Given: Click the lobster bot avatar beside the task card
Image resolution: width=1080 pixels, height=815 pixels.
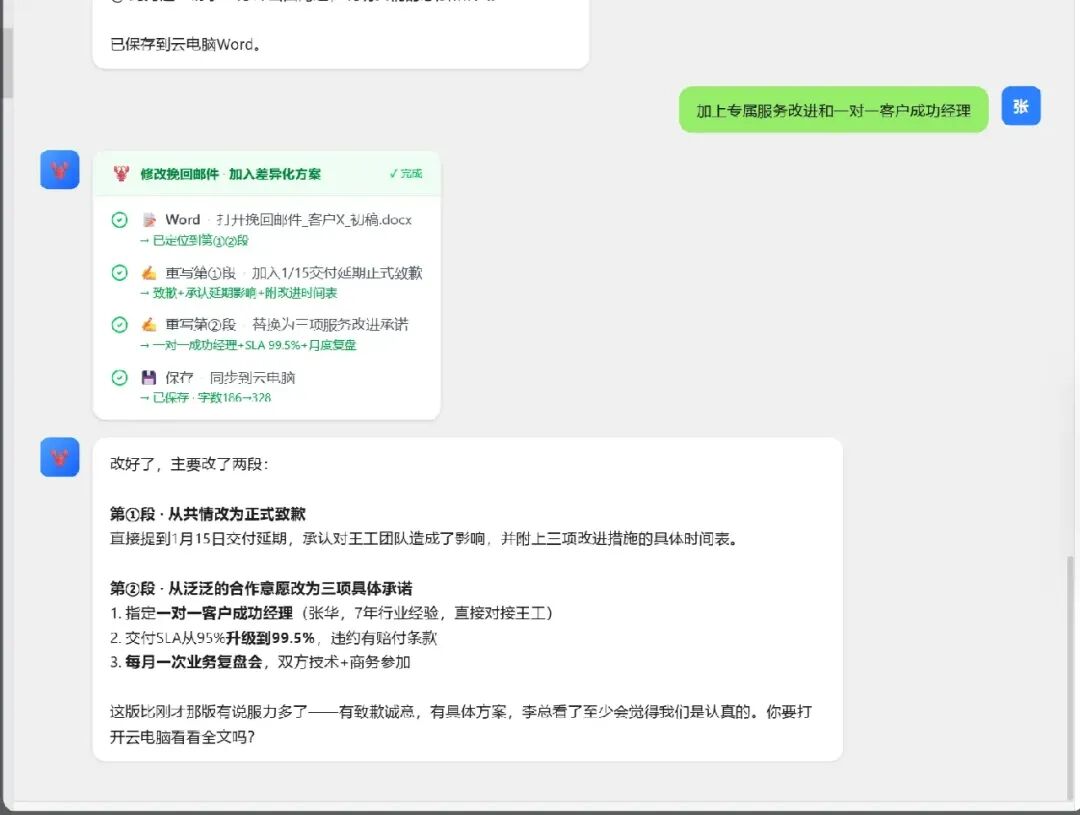Looking at the screenshot, I should point(60,169).
